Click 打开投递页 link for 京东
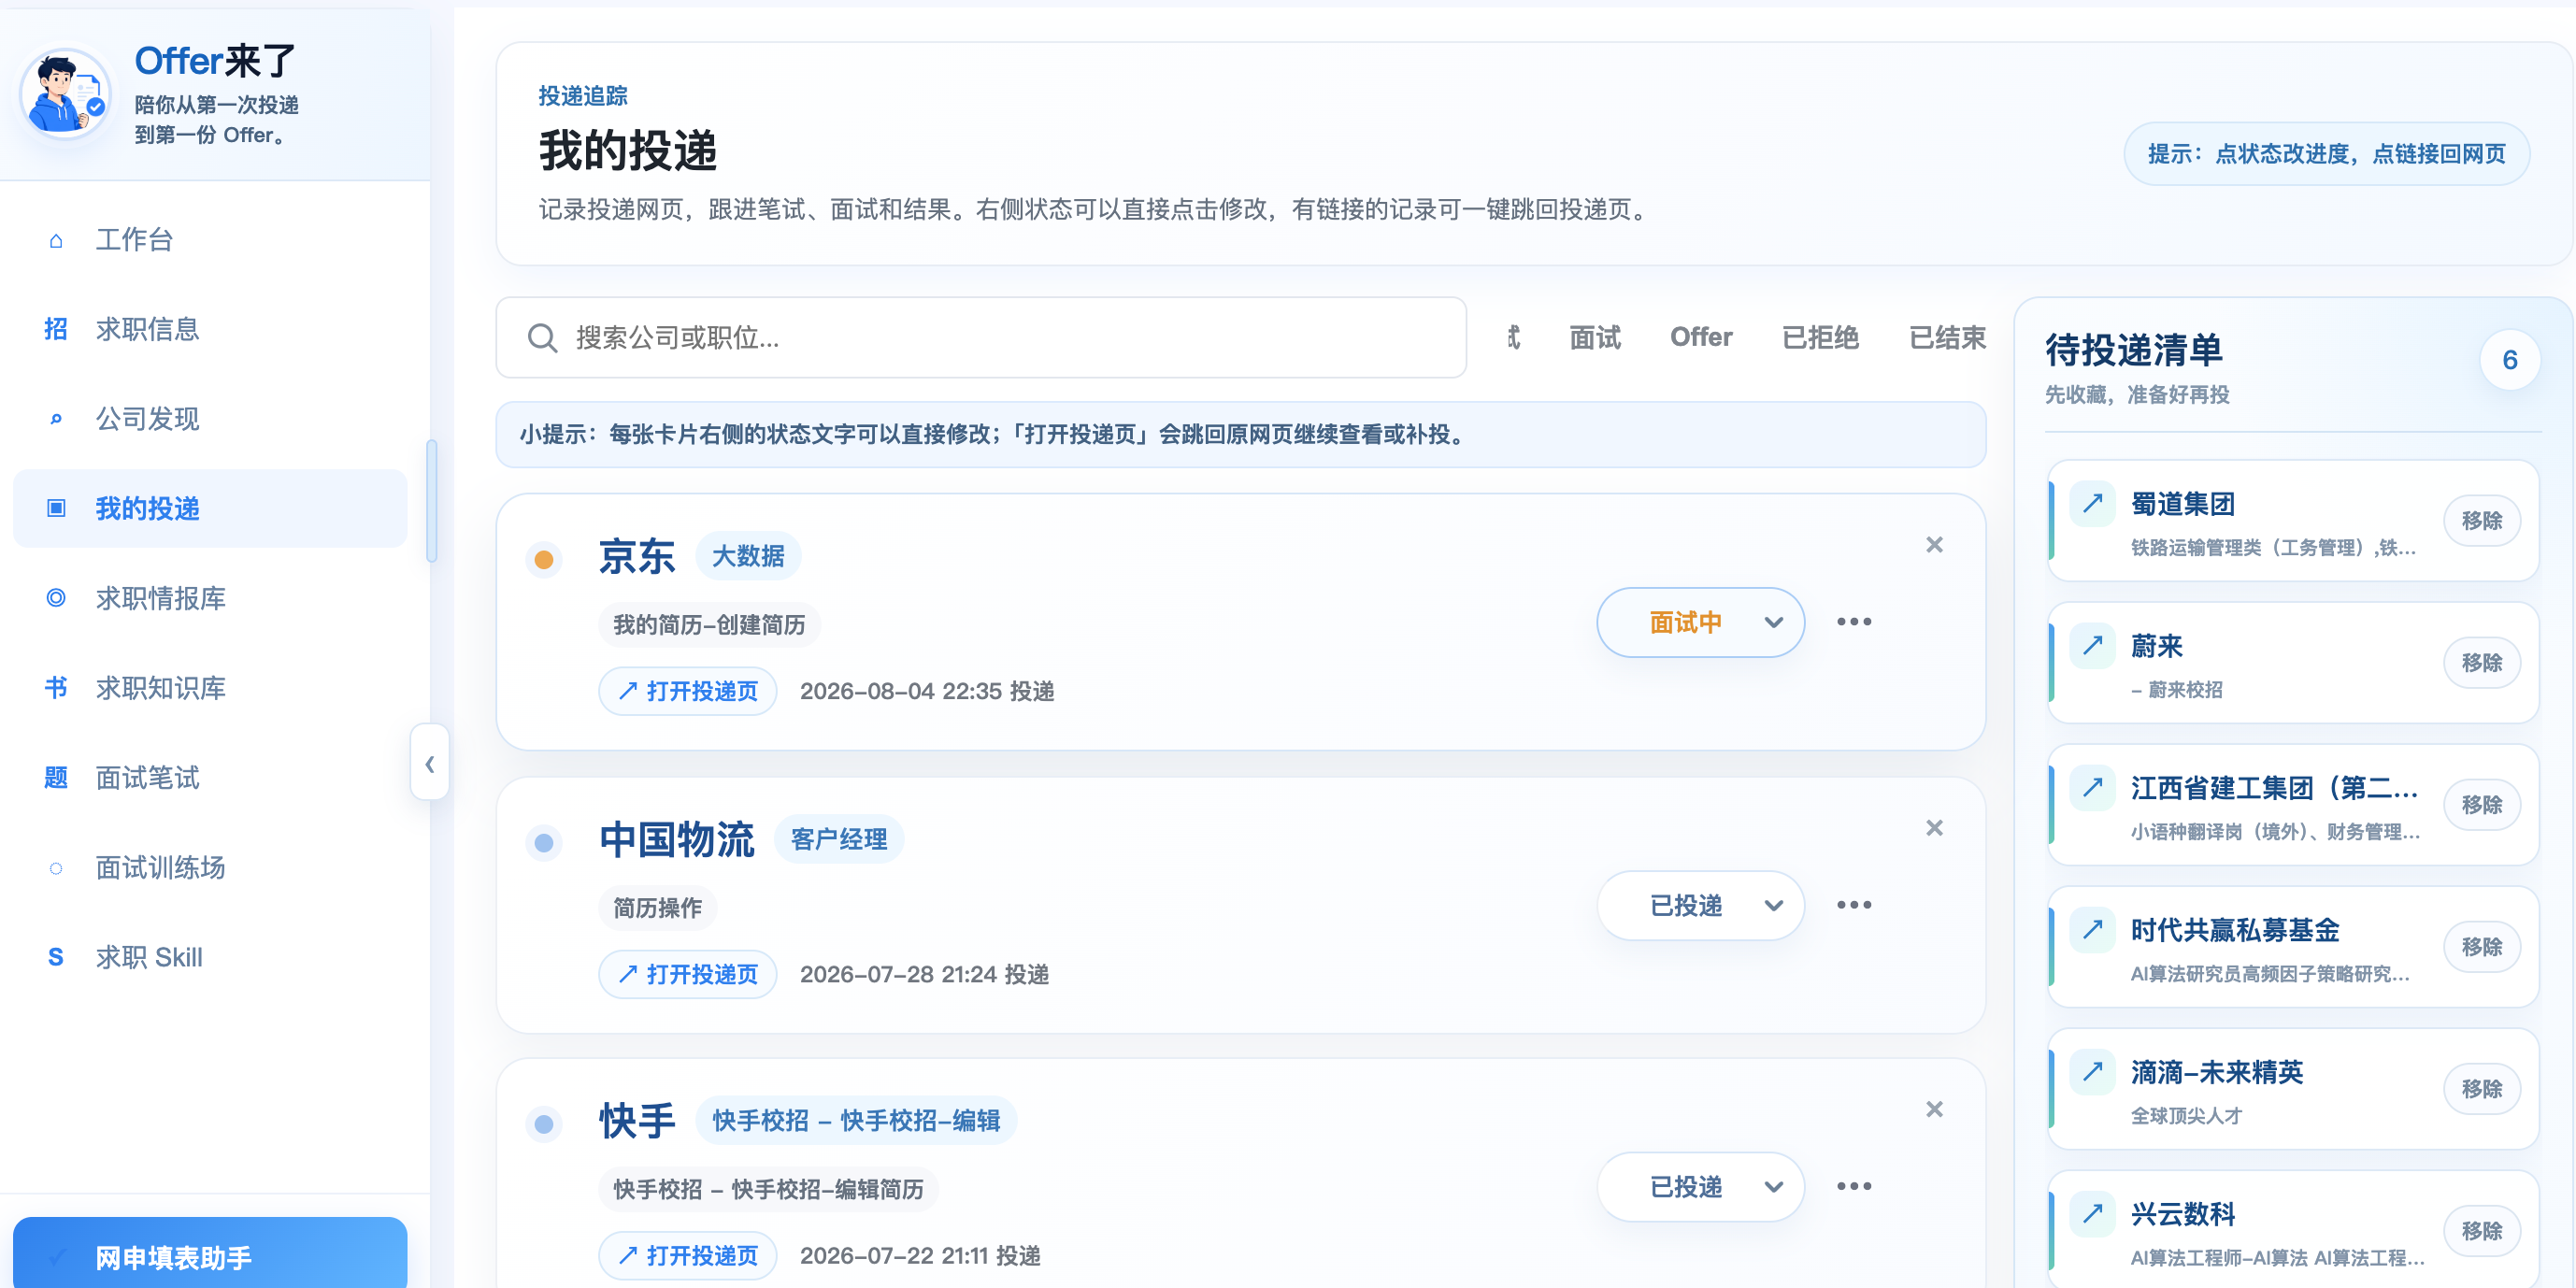Image resolution: width=2576 pixels, height=1288 pixels. pyautogui.click(x=688, y=691)
